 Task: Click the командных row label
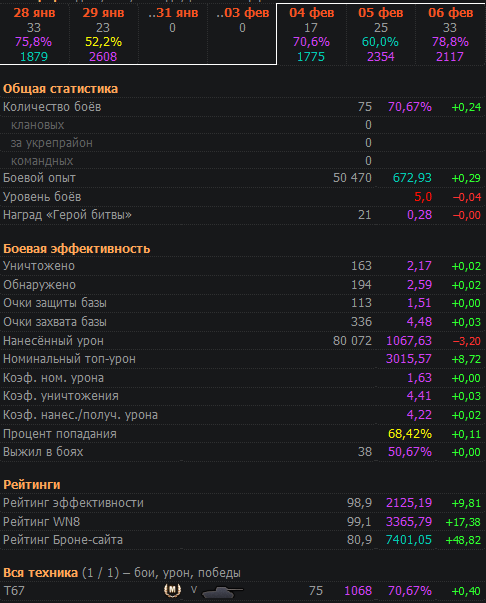42,161
